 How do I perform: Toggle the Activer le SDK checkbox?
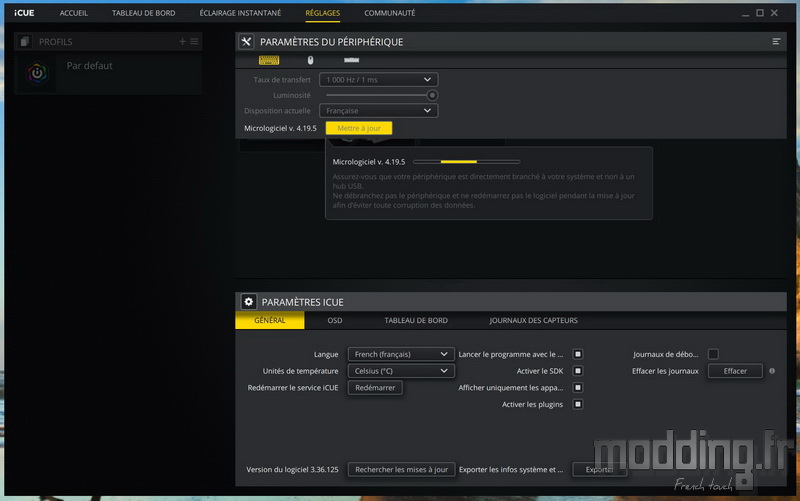pos(578,371)
